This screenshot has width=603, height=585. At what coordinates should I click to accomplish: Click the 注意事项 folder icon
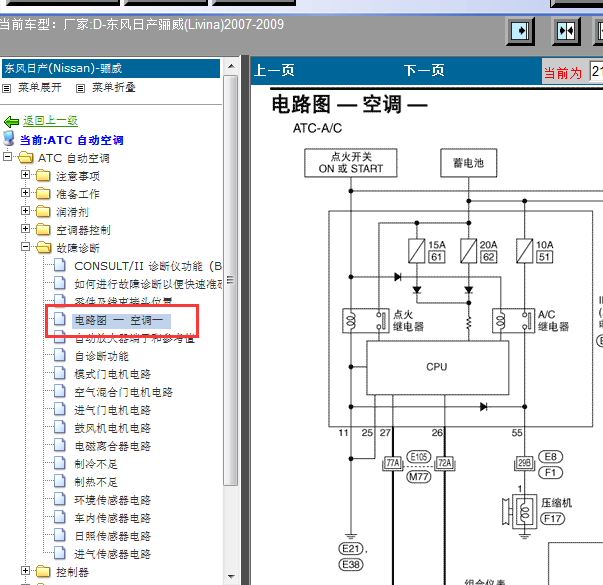pos(43,176)
